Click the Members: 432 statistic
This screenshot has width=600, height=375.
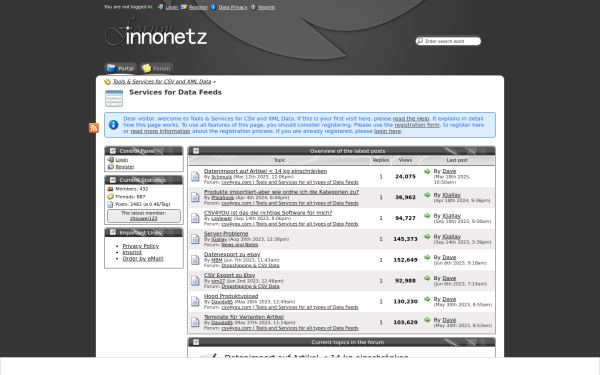coord(132,189)
